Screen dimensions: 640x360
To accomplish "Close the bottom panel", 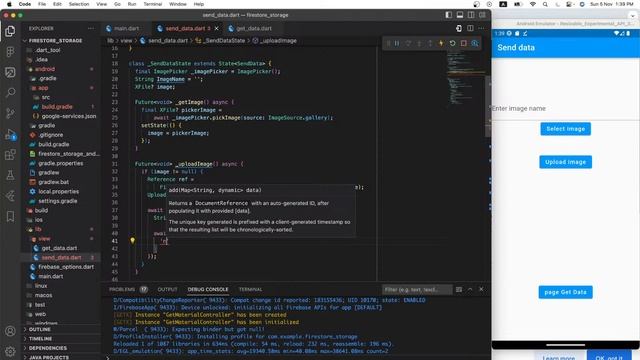I will point(481,289).
